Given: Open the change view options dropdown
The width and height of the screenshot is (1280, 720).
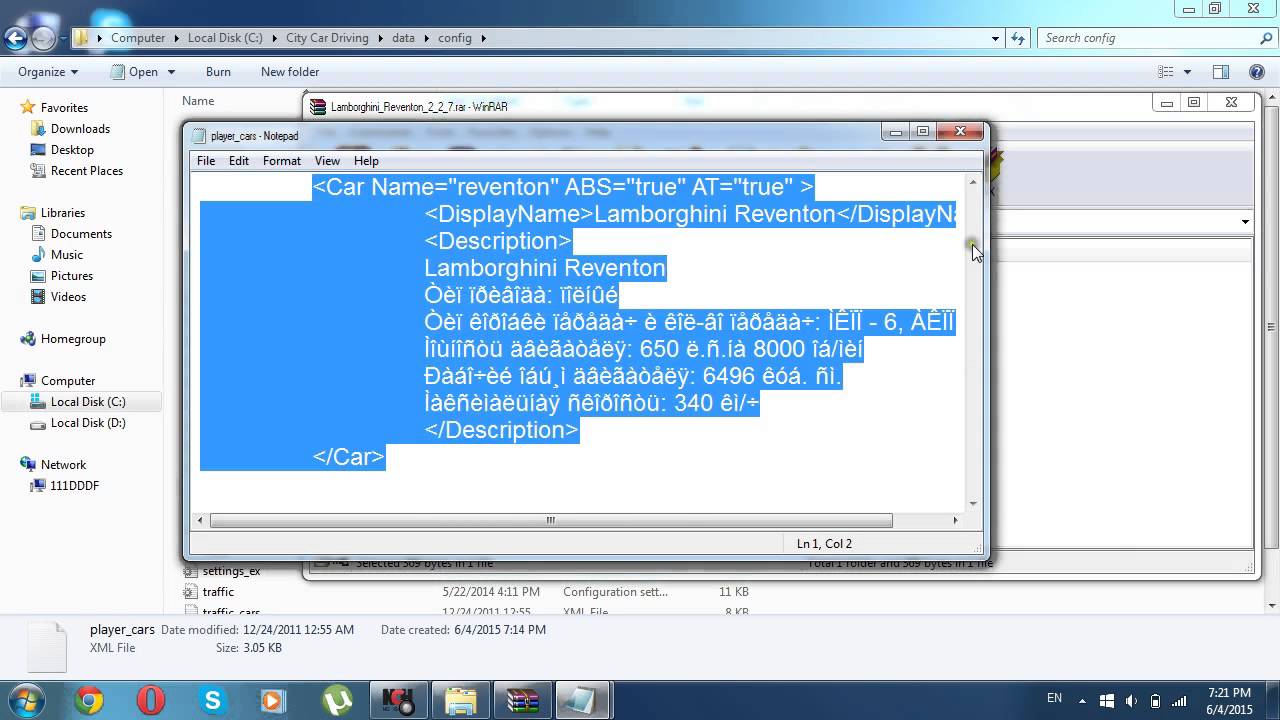Looking at the screenshot, I should (x=1187, y=72).
